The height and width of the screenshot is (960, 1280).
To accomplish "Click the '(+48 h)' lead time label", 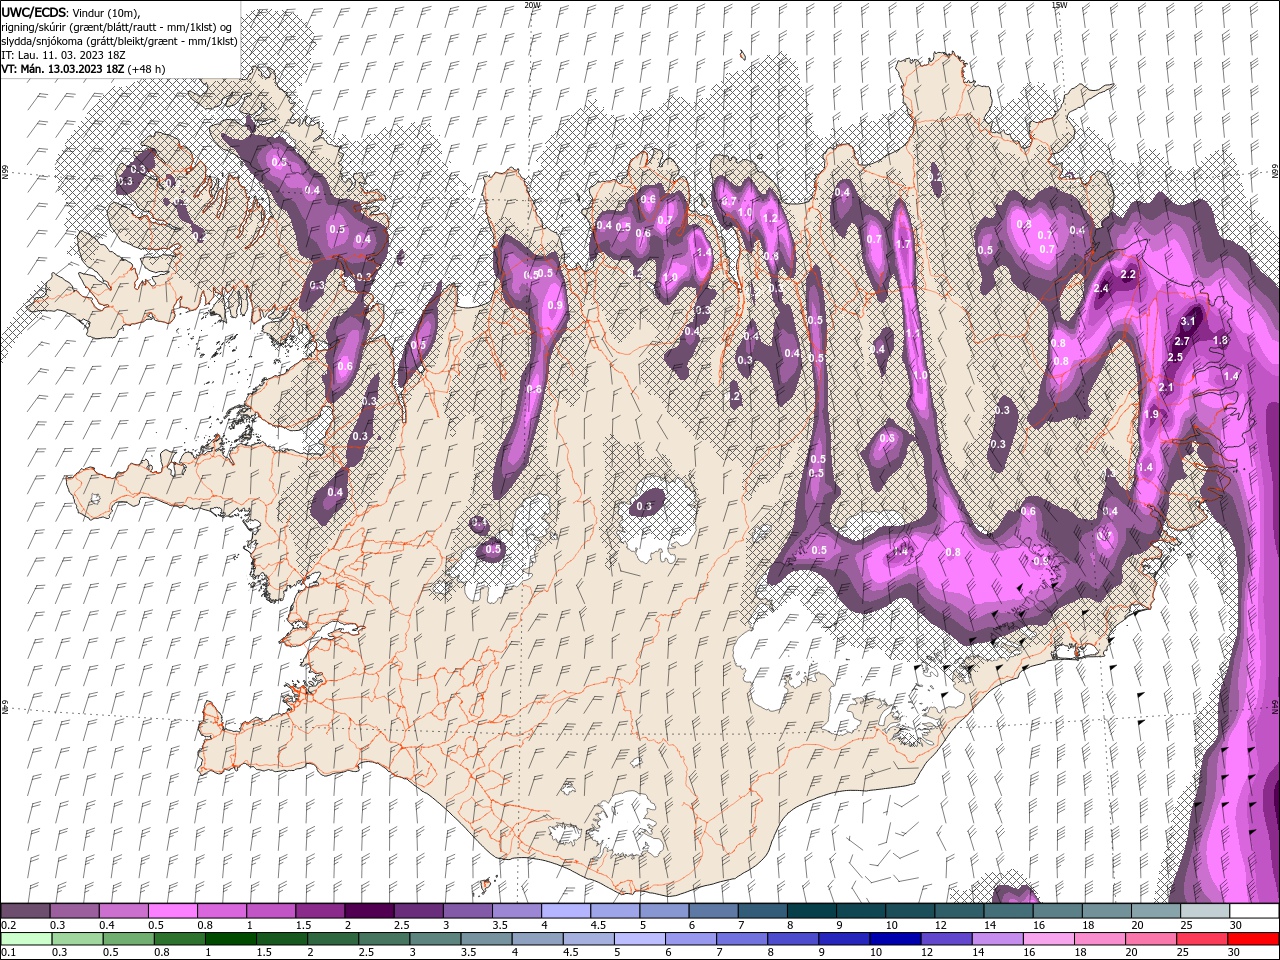I will coord(147,68).
